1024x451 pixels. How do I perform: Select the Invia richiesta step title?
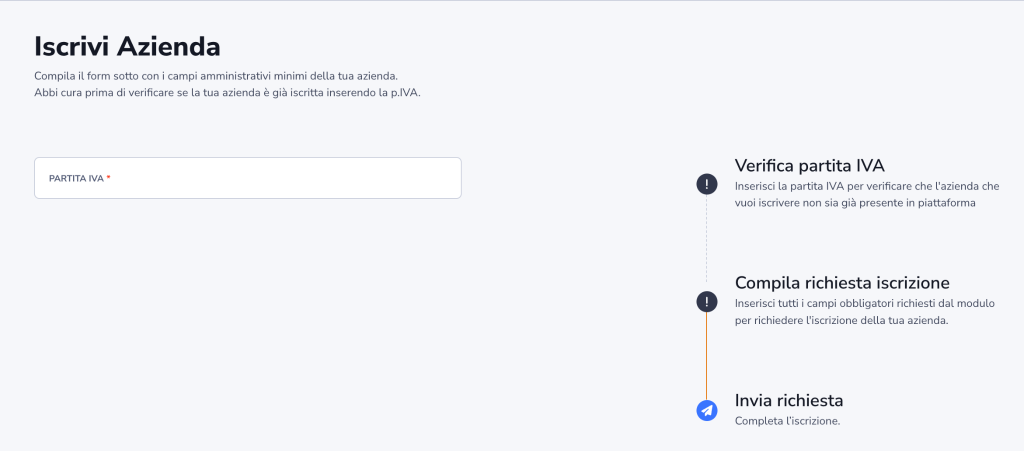tap(789, 400)
